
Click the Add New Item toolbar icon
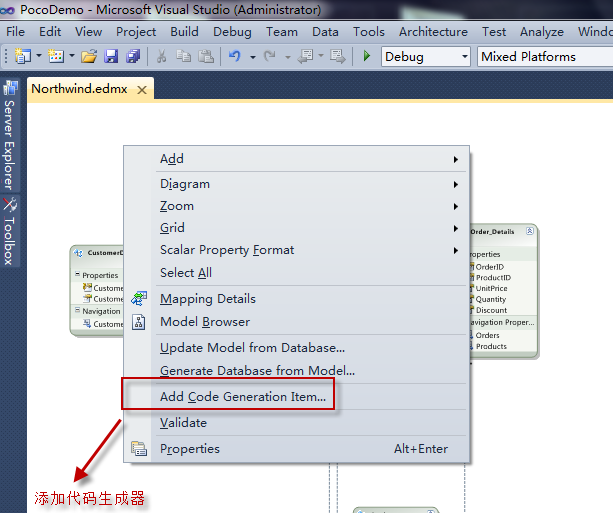click(56, 57)
